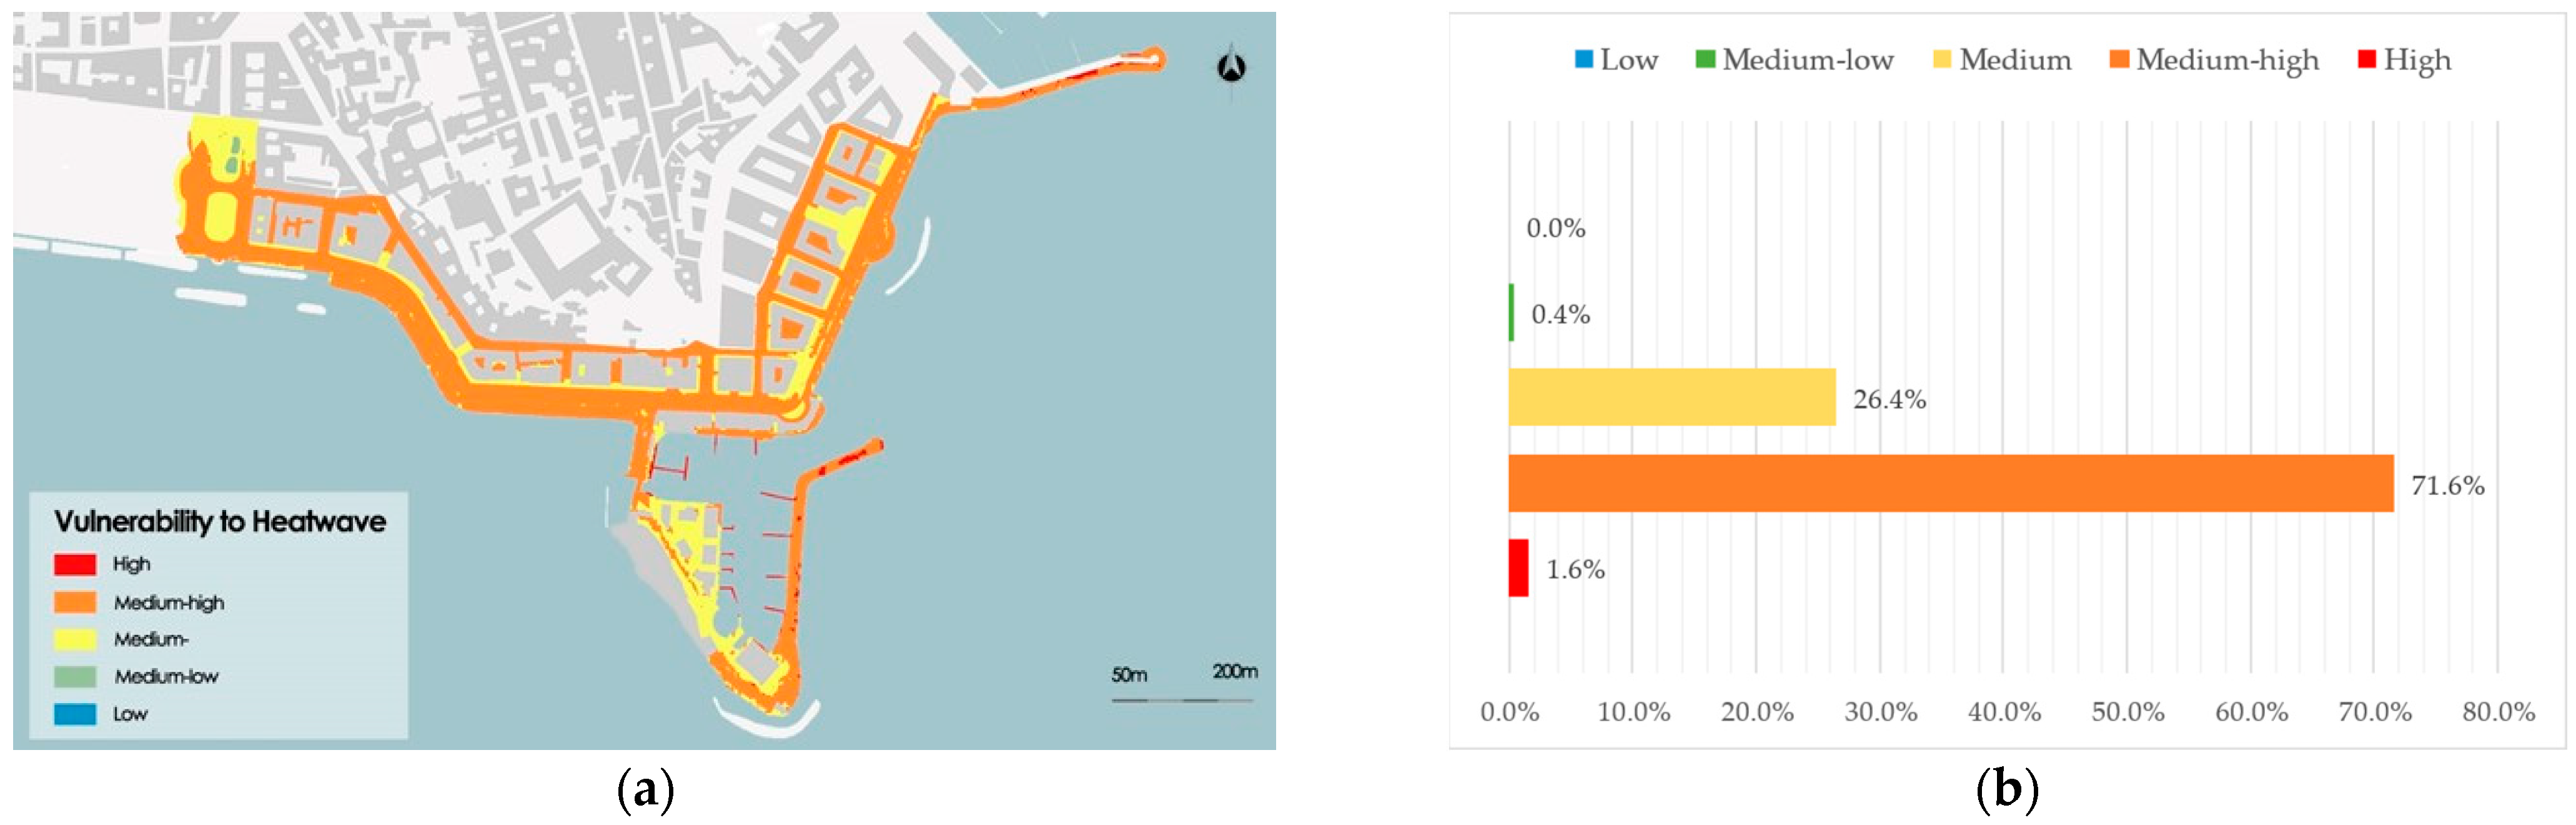Click green Medium-low marker in chart legend
Viewport: 2576px width, 825px height.
click(1706, 59)
